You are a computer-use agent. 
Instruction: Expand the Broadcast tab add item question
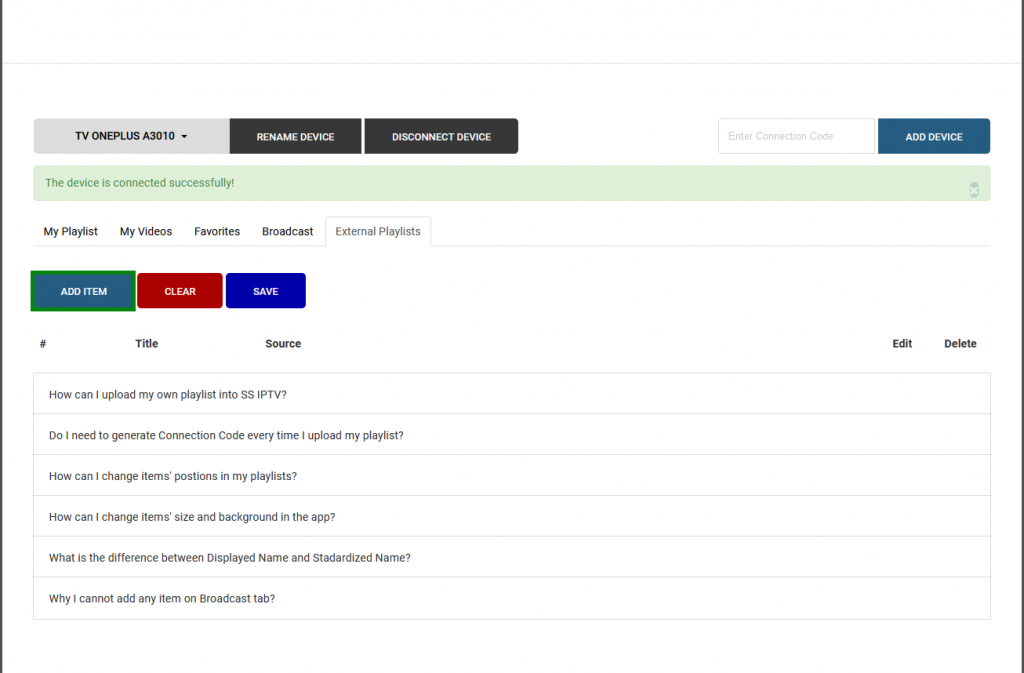162,598
